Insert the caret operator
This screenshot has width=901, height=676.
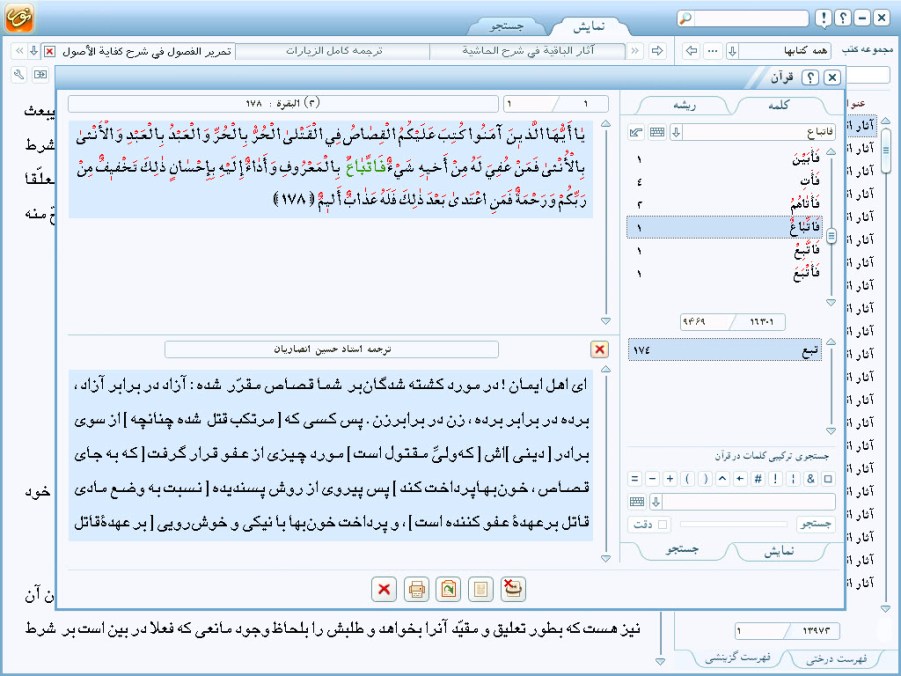click(723, 478)
